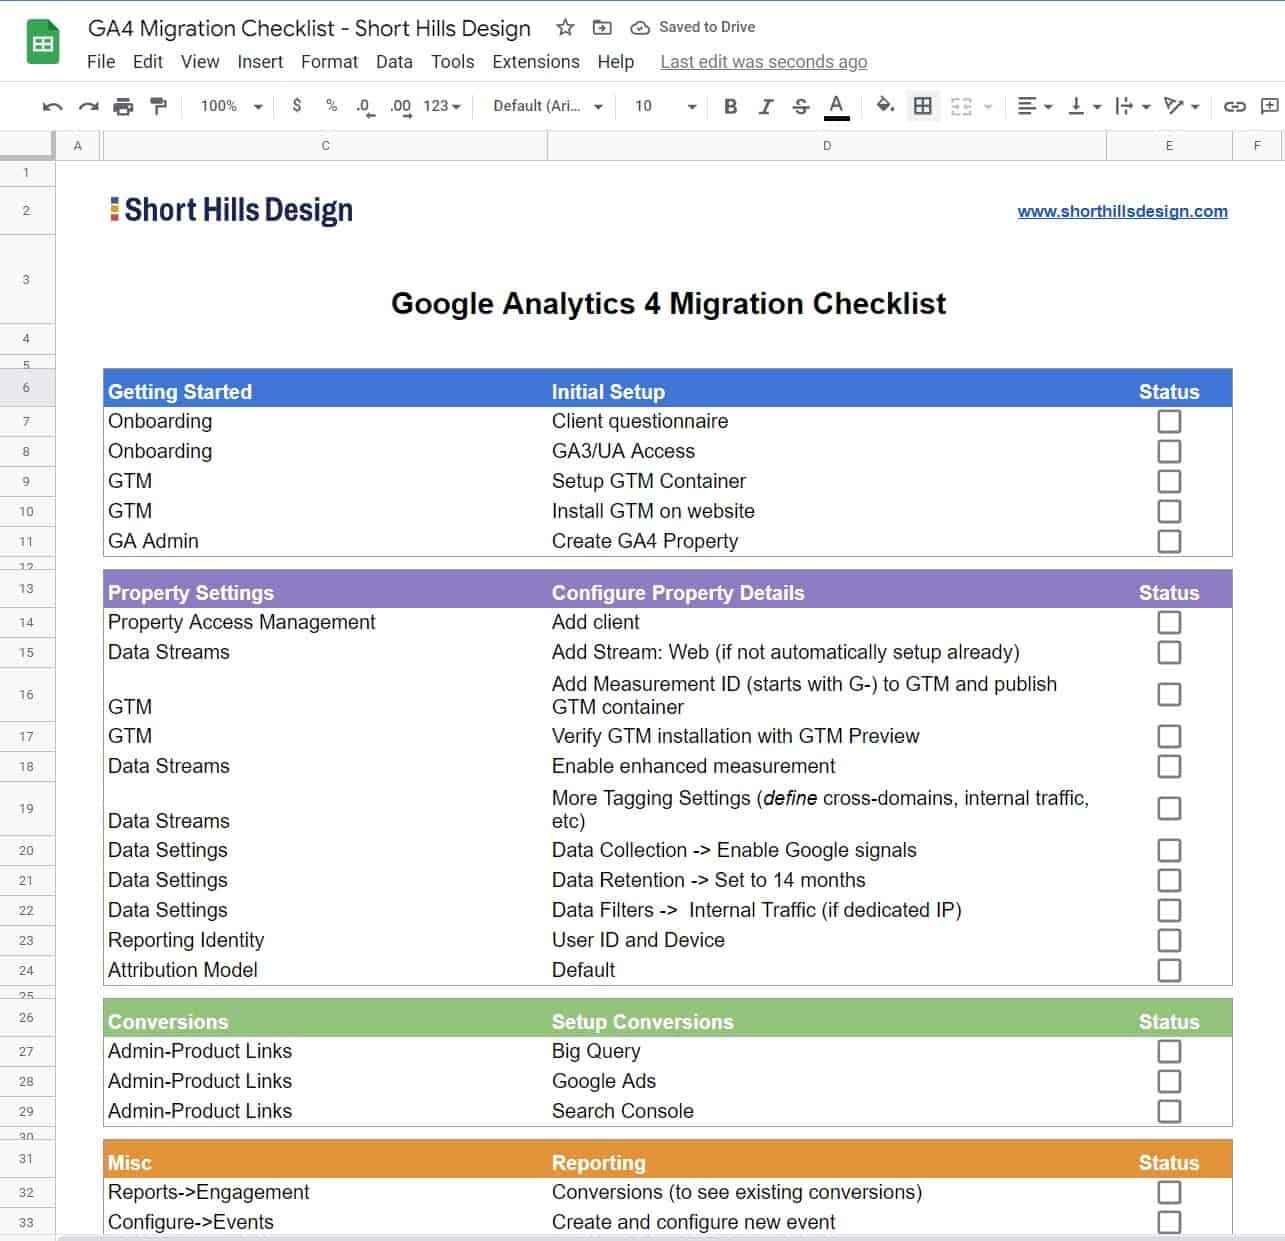Viewport: 1285px width, 1241px height.
Task: Open the 123 number format dropdown
Action: pos(442,106)
